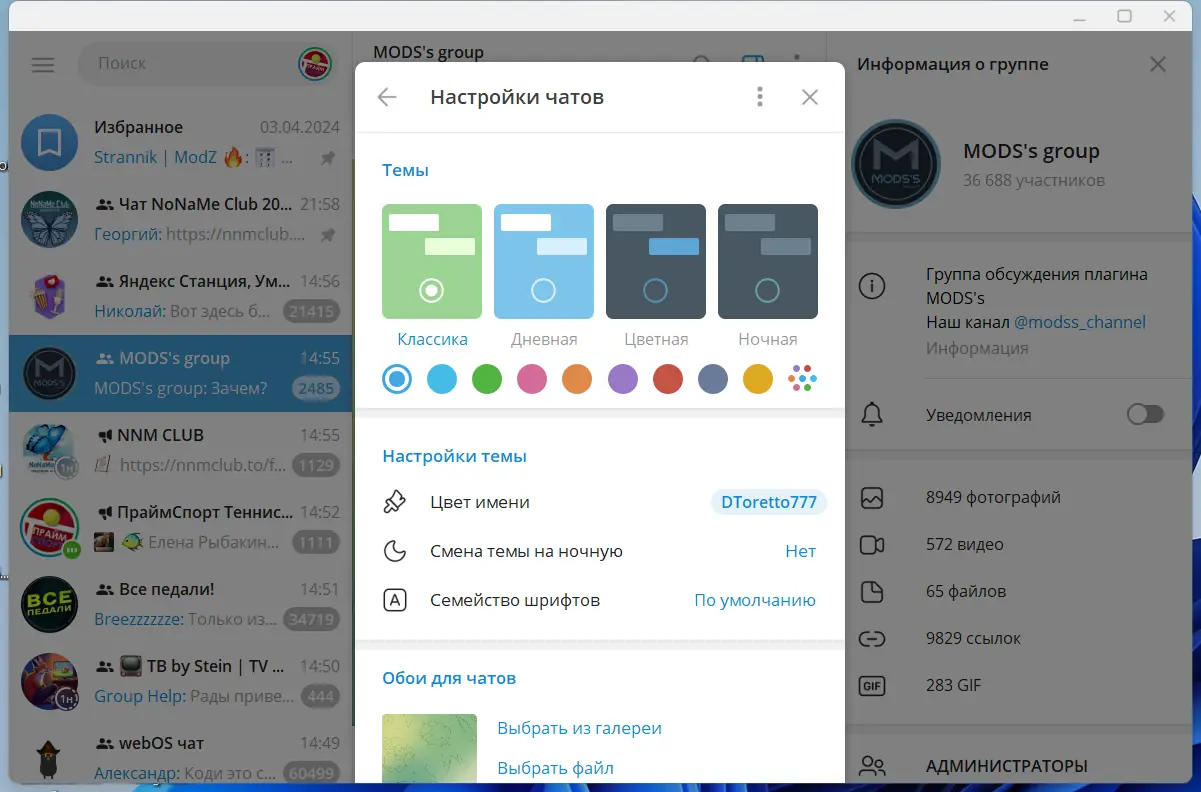
Task: Open the hamburger menu in sidebar
Action: click(x=42, y=64)
